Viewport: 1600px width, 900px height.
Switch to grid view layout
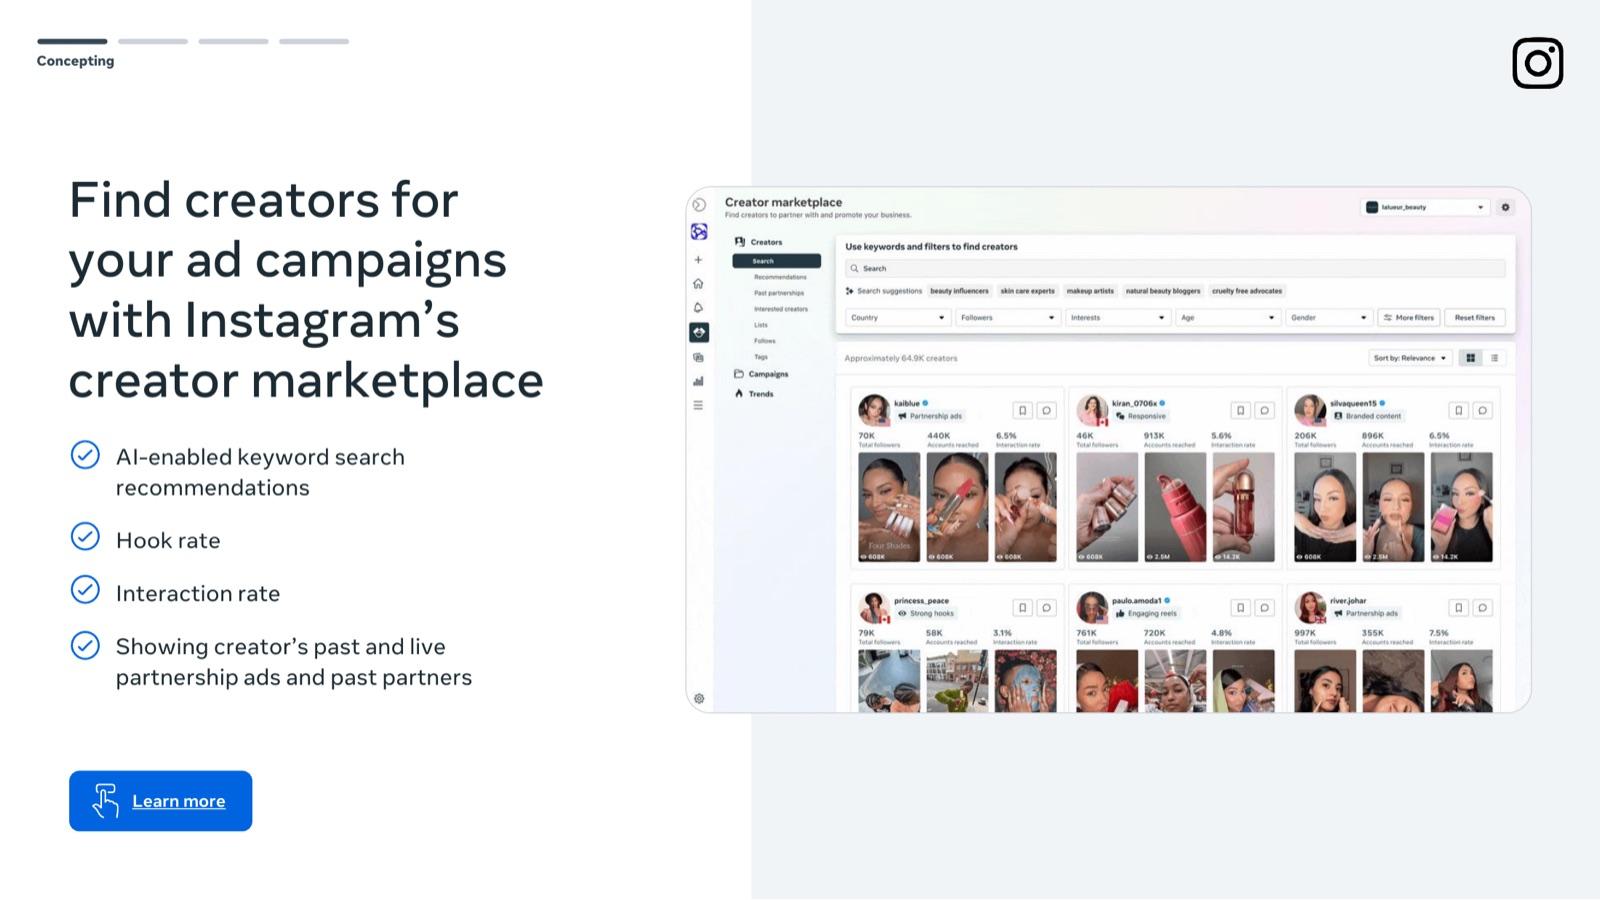coord(1470,358)
